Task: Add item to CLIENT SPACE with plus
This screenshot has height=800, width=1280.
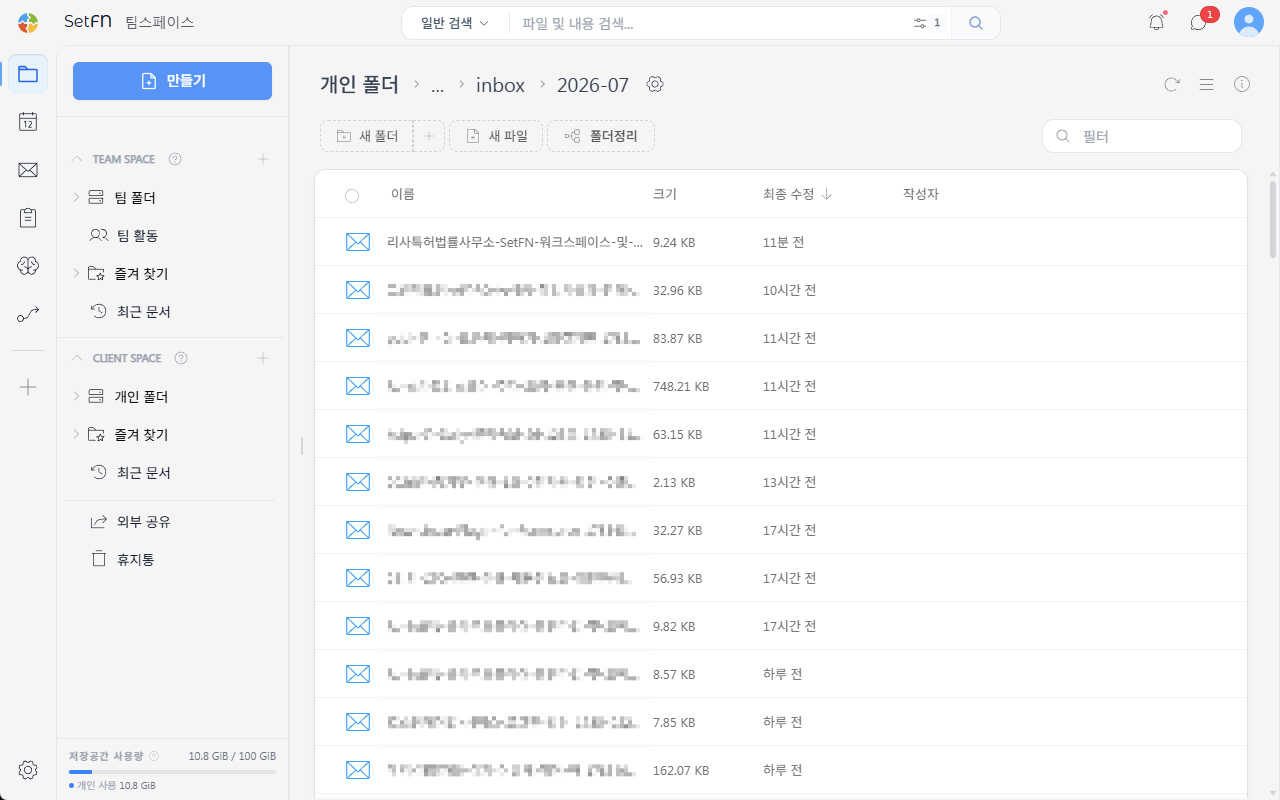Action: pos(263,358)
